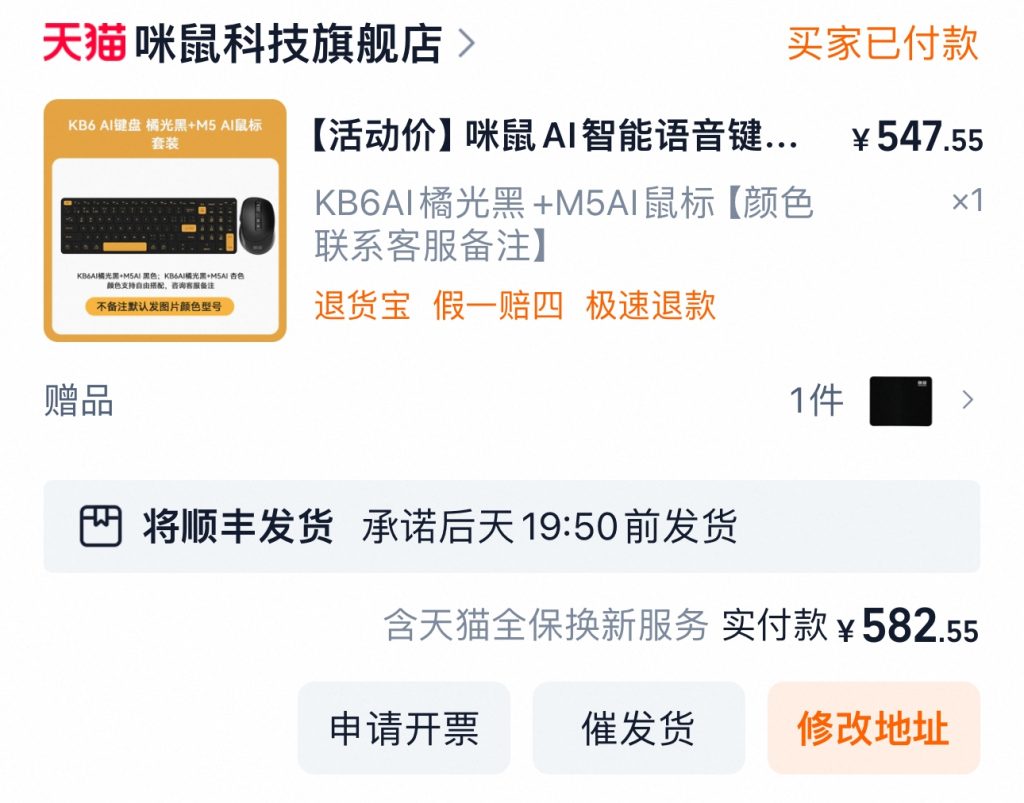Click the orange 修改地址 button
Screen dimensions: 1024x803
tap(872, 729)
